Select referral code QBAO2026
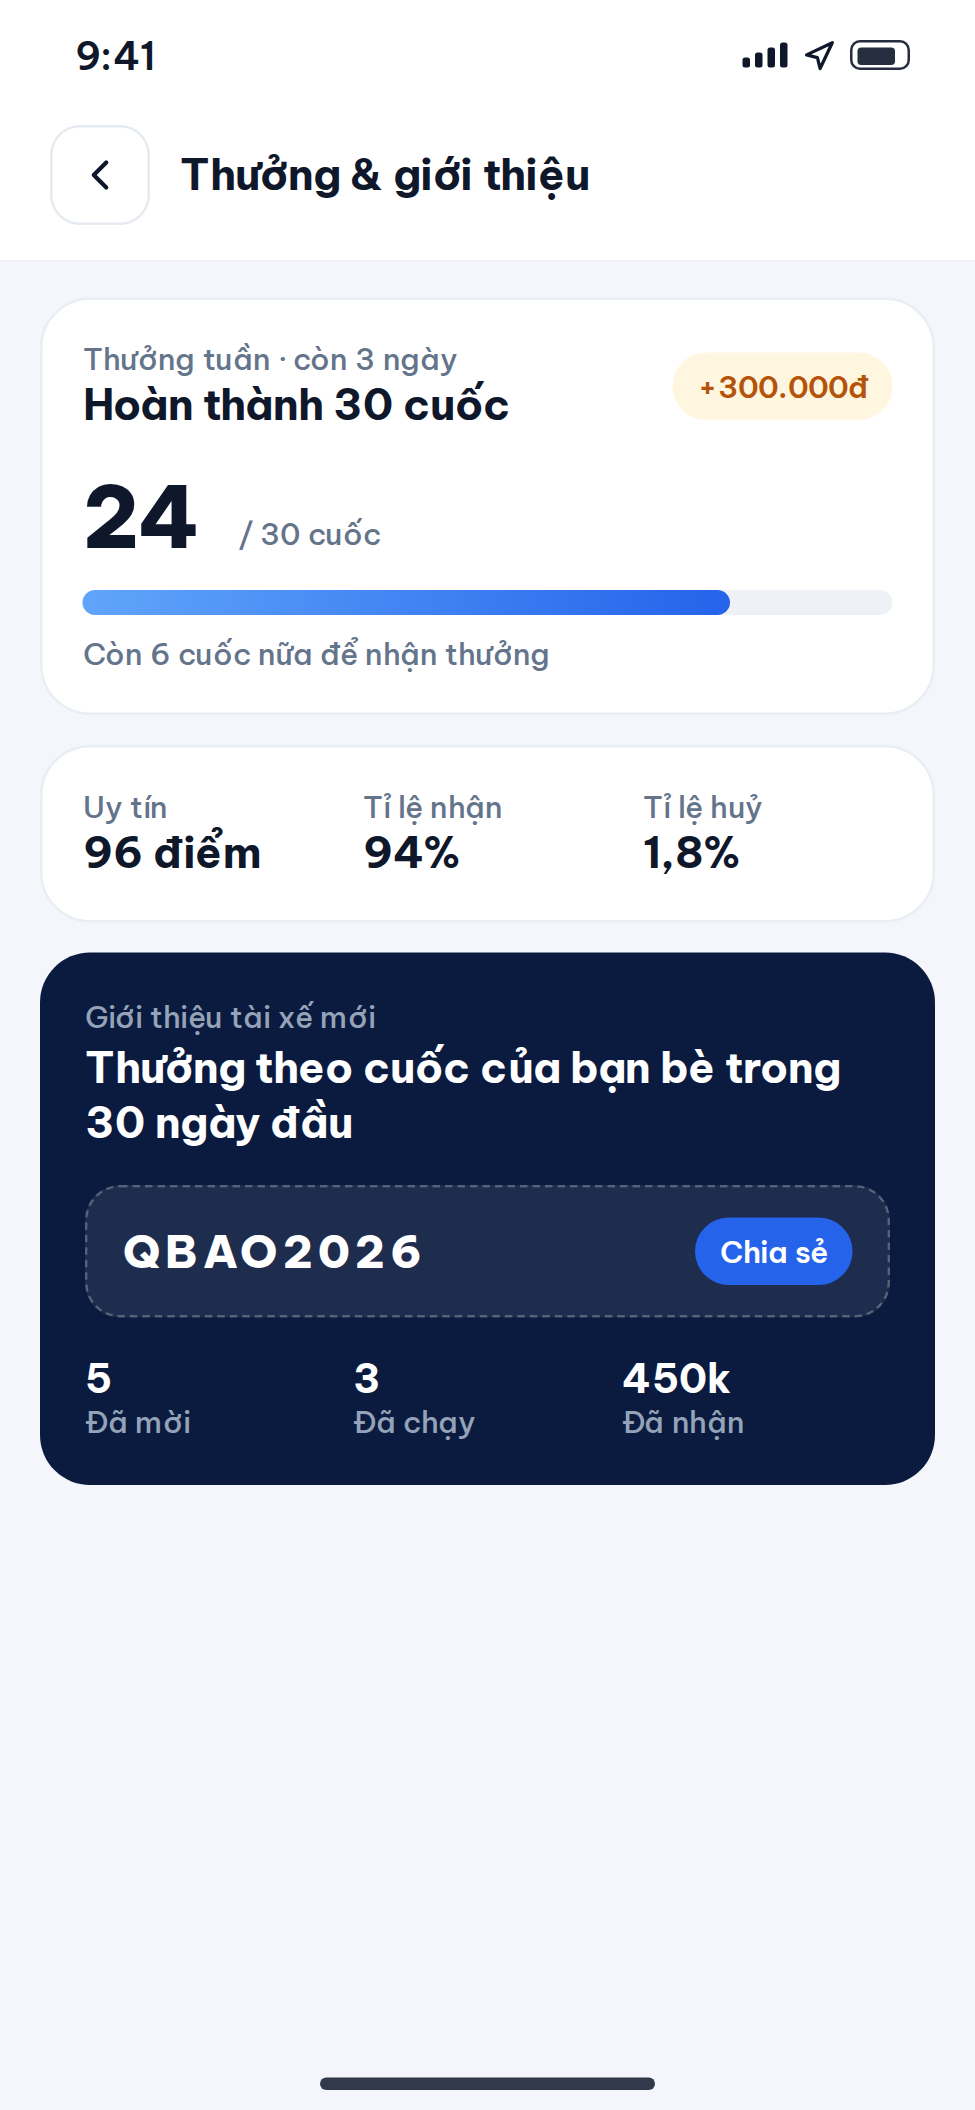 (272, 1252)
